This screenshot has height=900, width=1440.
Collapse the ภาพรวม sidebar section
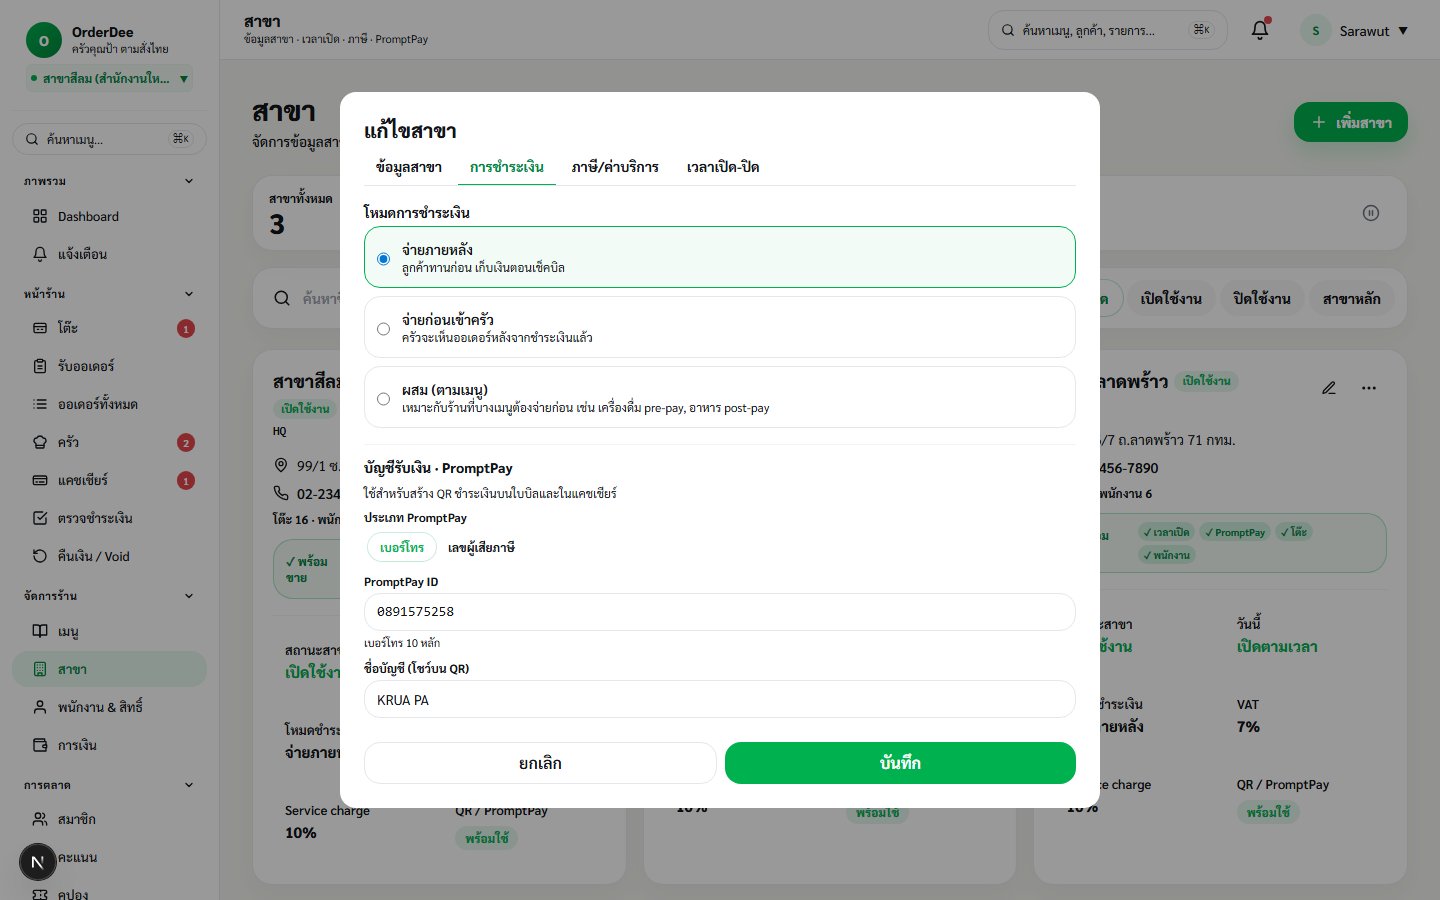[x=189, y=181]
